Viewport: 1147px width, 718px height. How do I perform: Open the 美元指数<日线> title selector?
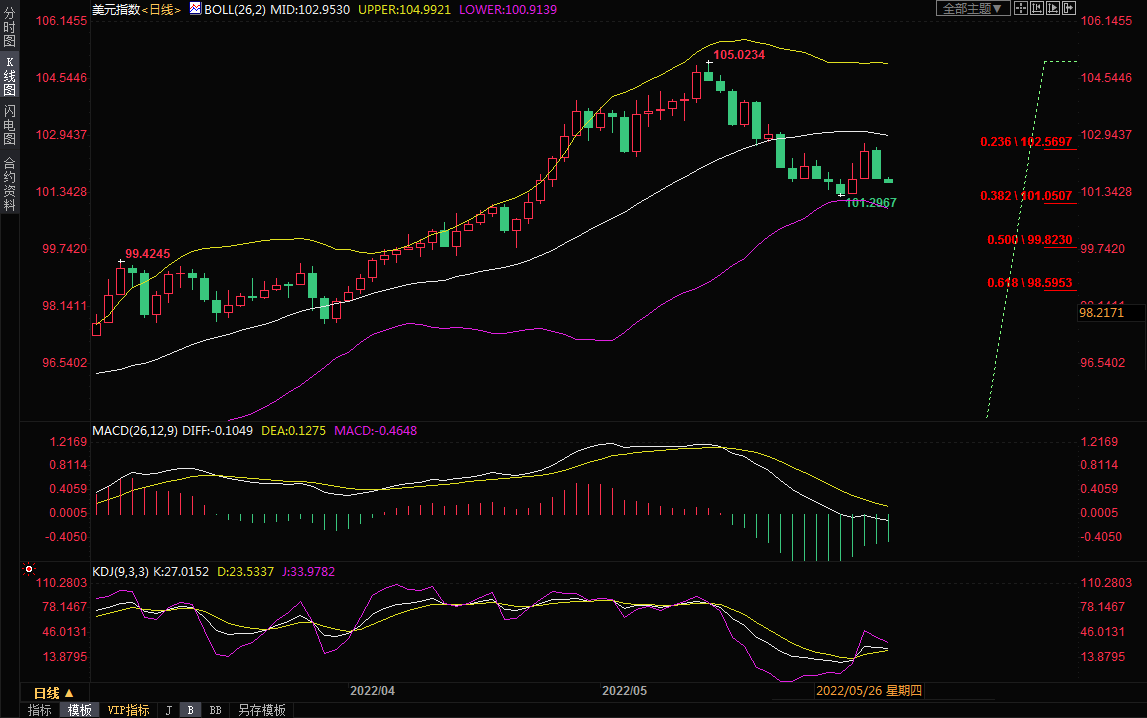point(136,9)
